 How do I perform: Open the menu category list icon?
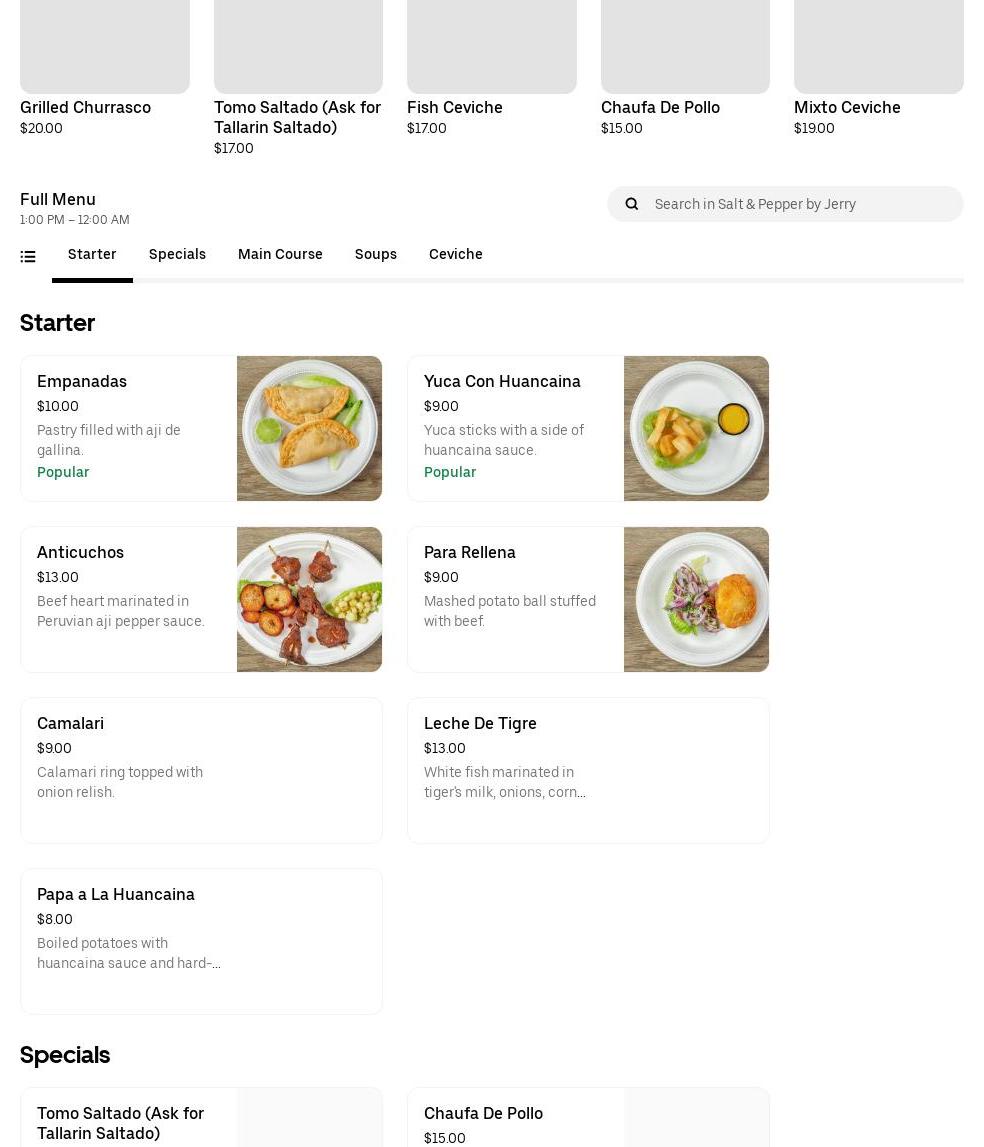tap(28, 257)
